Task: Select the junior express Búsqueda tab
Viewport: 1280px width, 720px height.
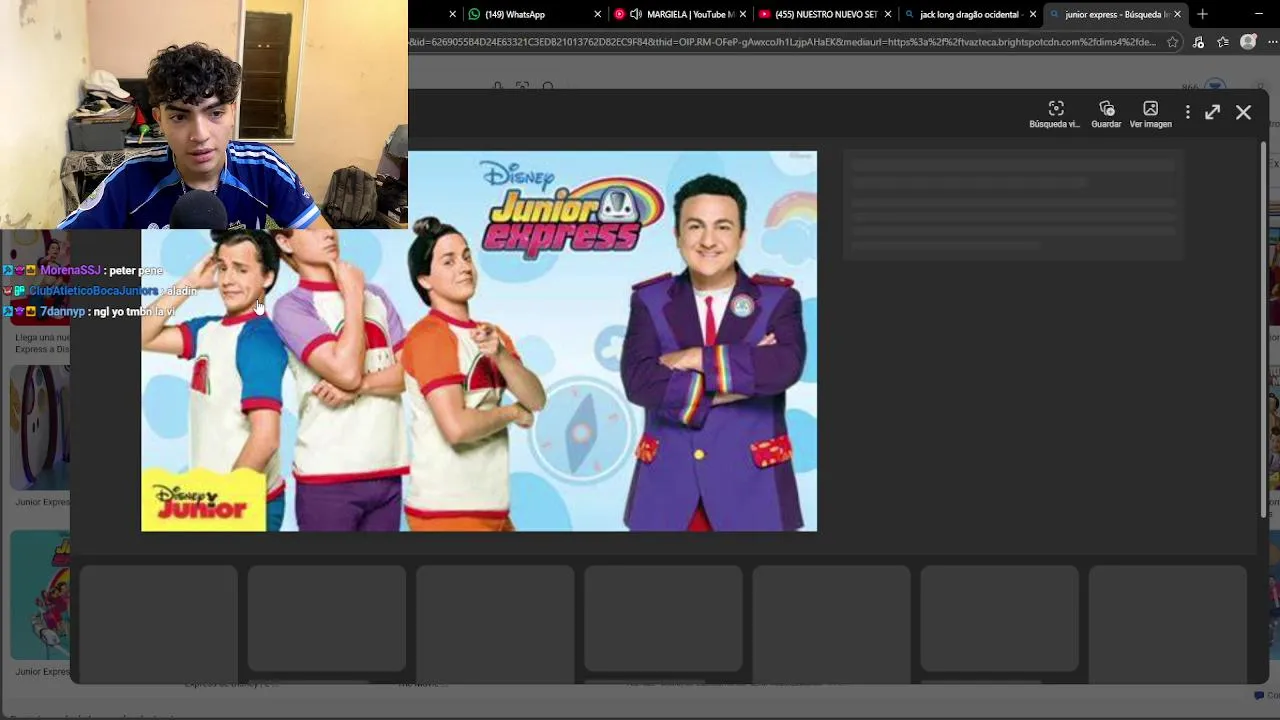Action: (1115, 14)
